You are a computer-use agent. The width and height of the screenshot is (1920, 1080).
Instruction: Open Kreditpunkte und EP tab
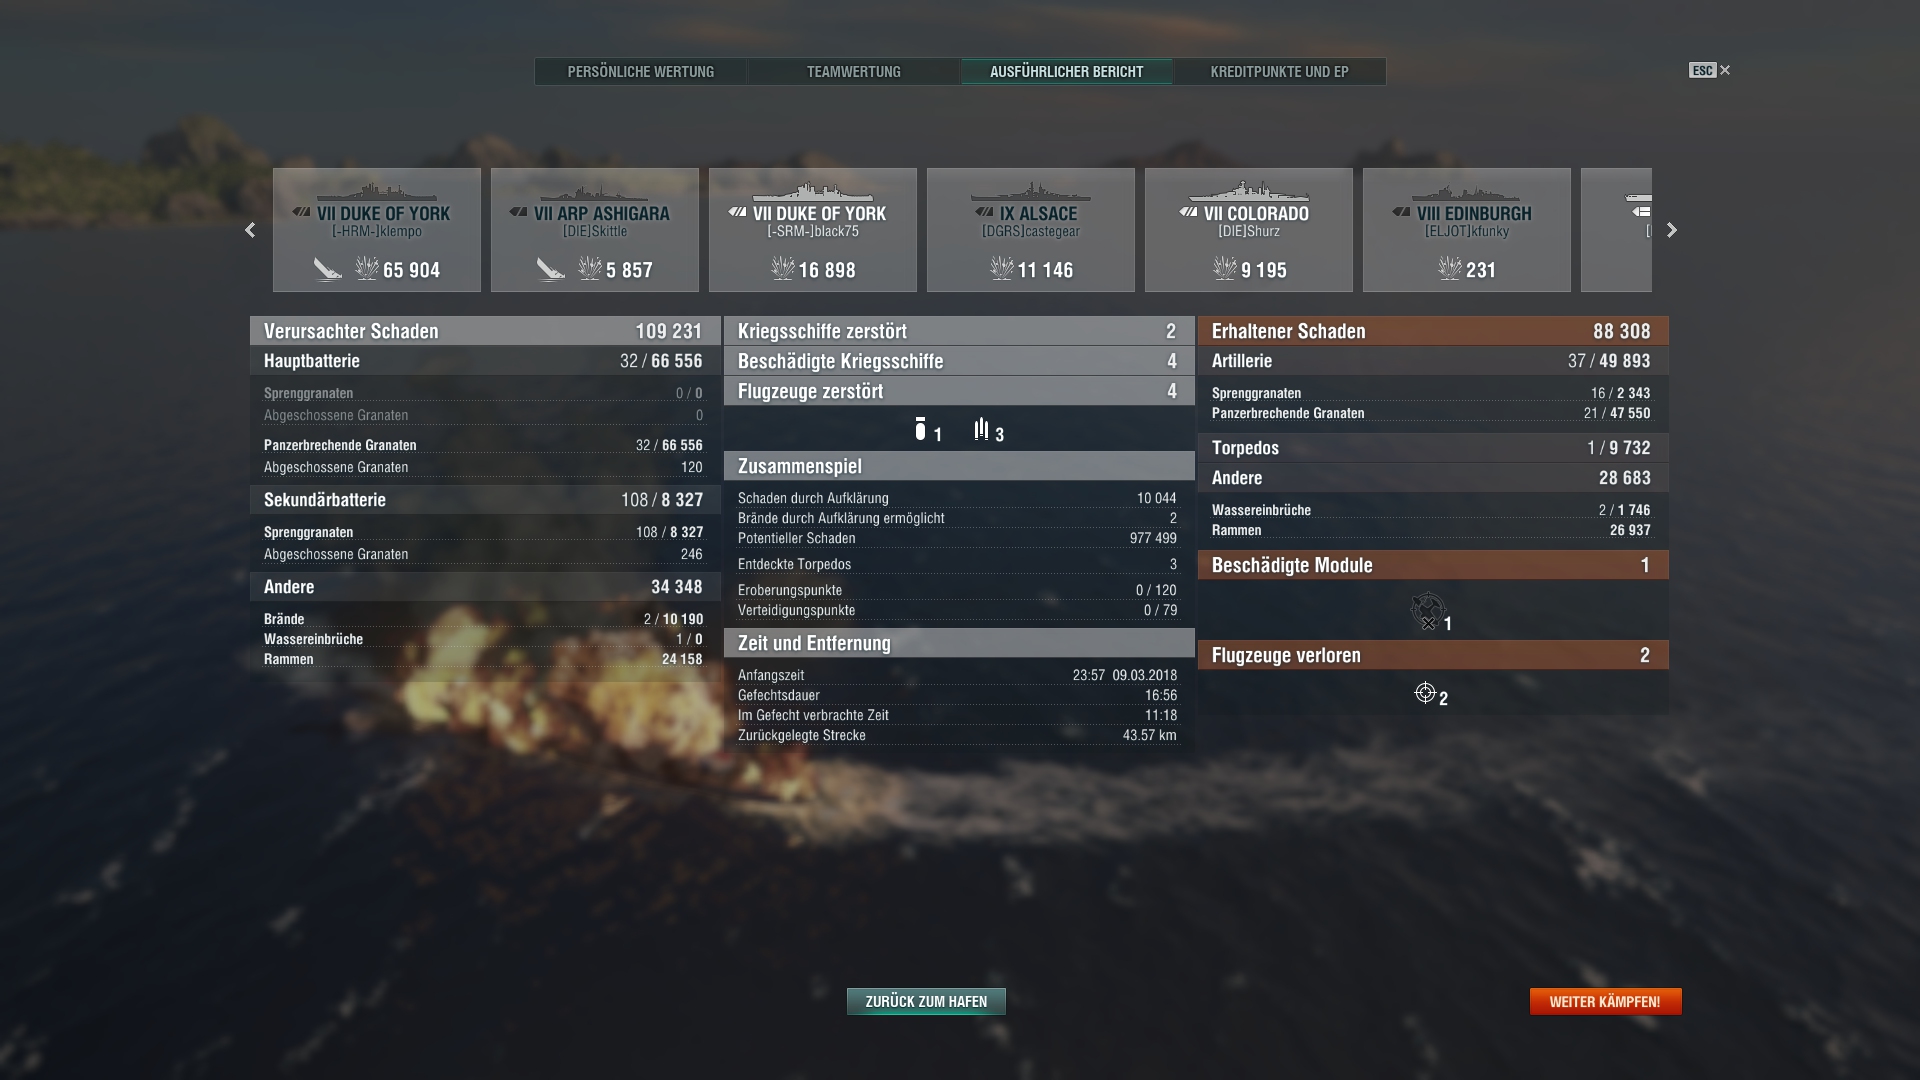point(1279,72)
